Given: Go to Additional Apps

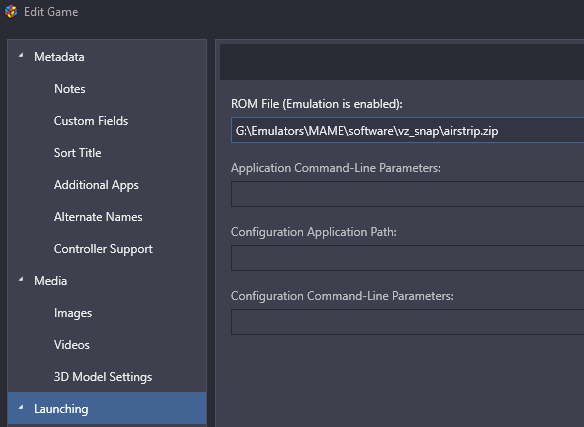Looking at the screenshot, I should pos(96,185).
